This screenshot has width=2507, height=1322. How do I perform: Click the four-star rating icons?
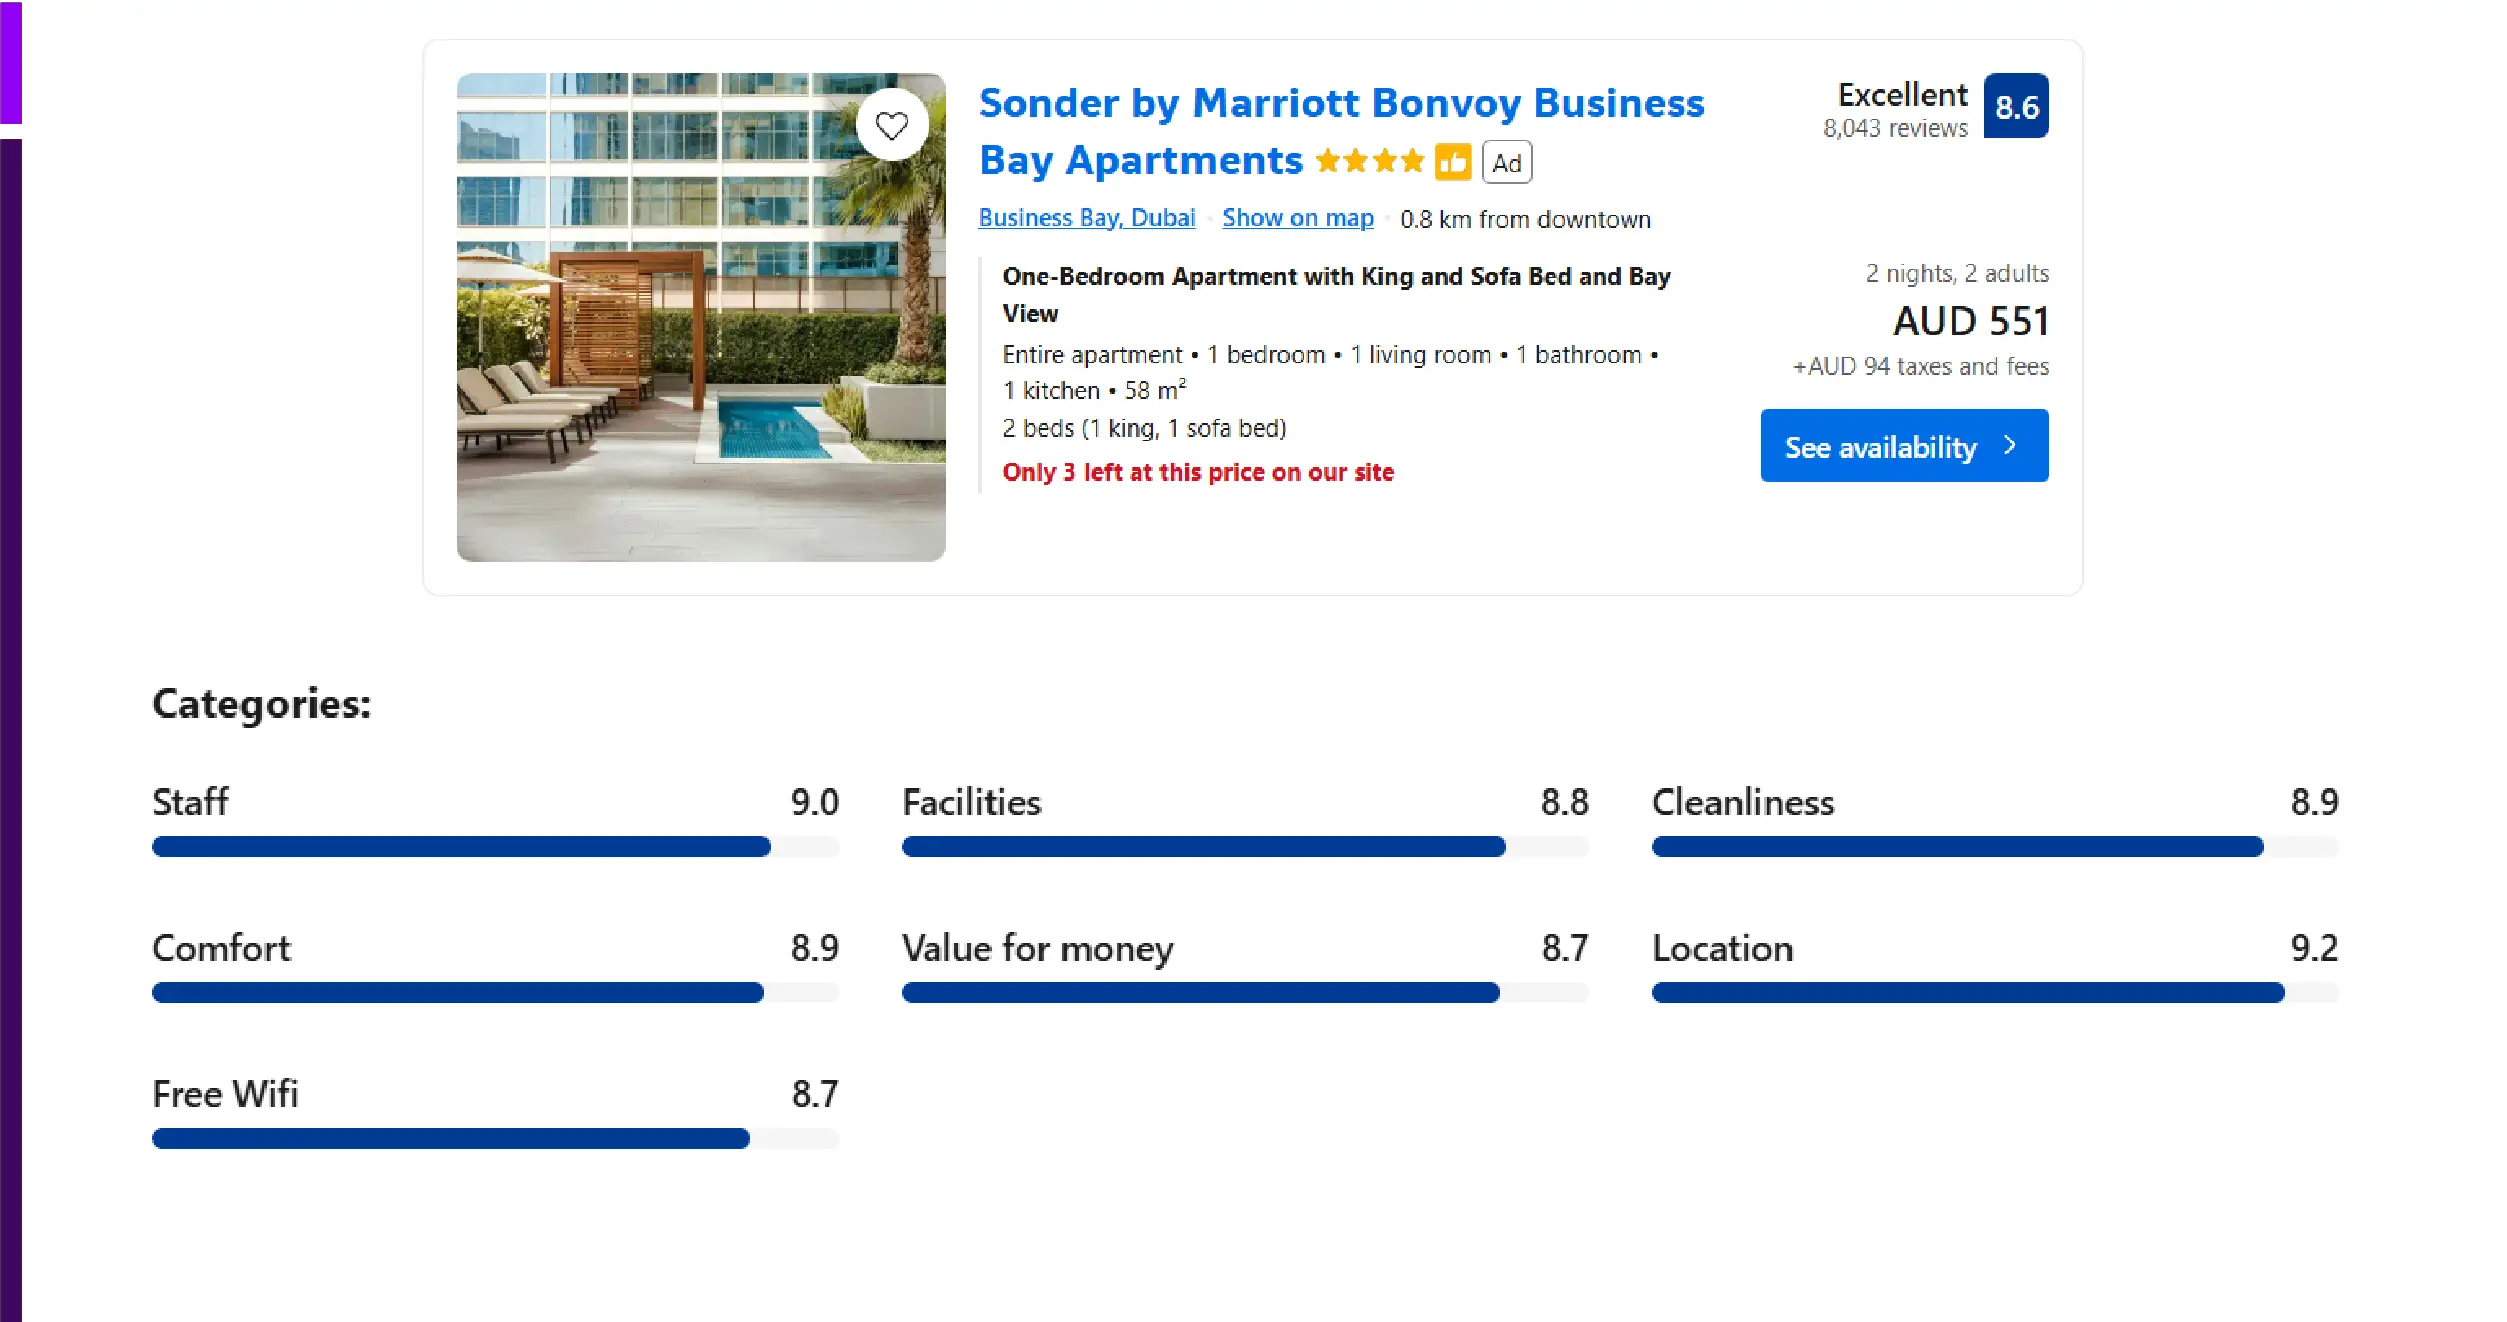click(x=1369, y=162)
